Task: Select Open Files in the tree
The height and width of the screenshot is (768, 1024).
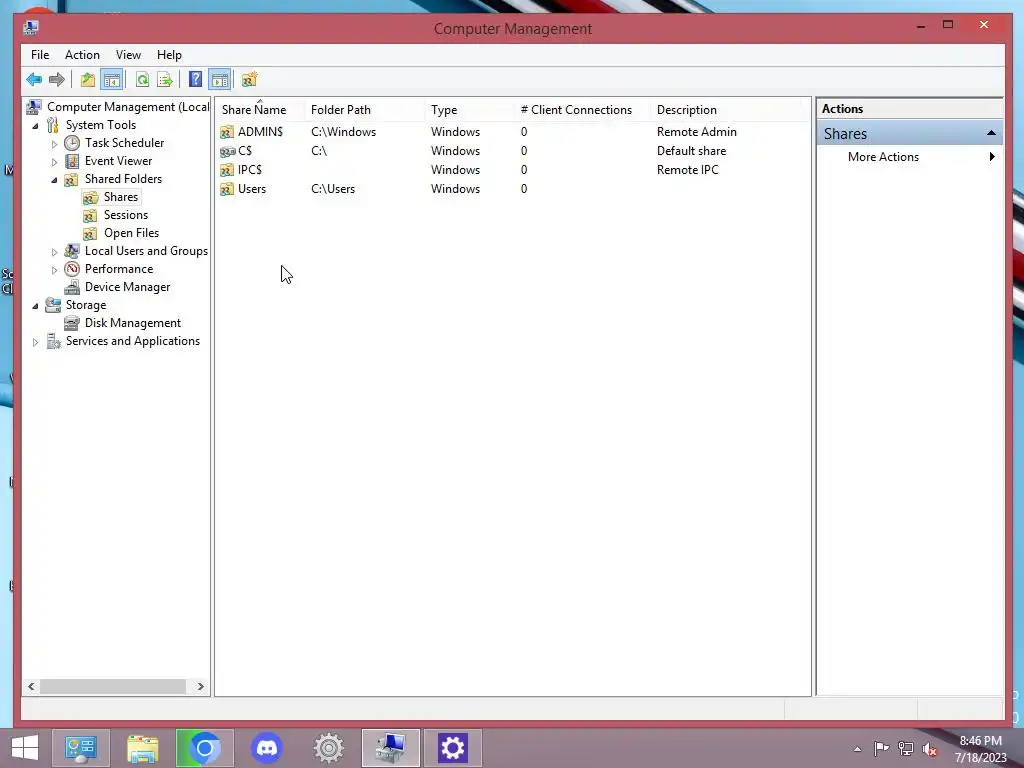Action: [131, 233]
